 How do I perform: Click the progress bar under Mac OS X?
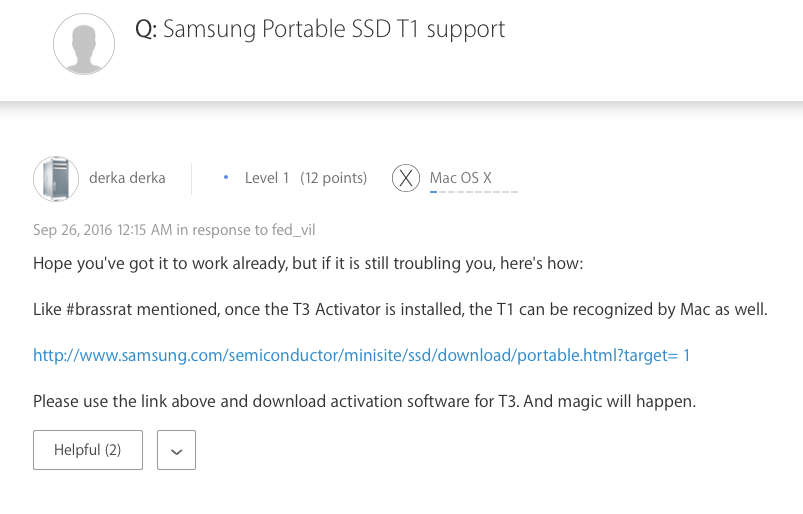click(473, 191)
